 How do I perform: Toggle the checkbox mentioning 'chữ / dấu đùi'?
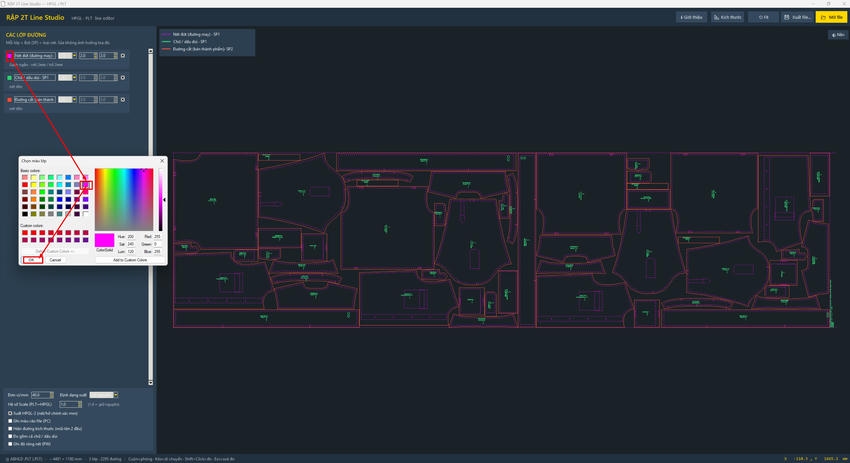[10, 436]
